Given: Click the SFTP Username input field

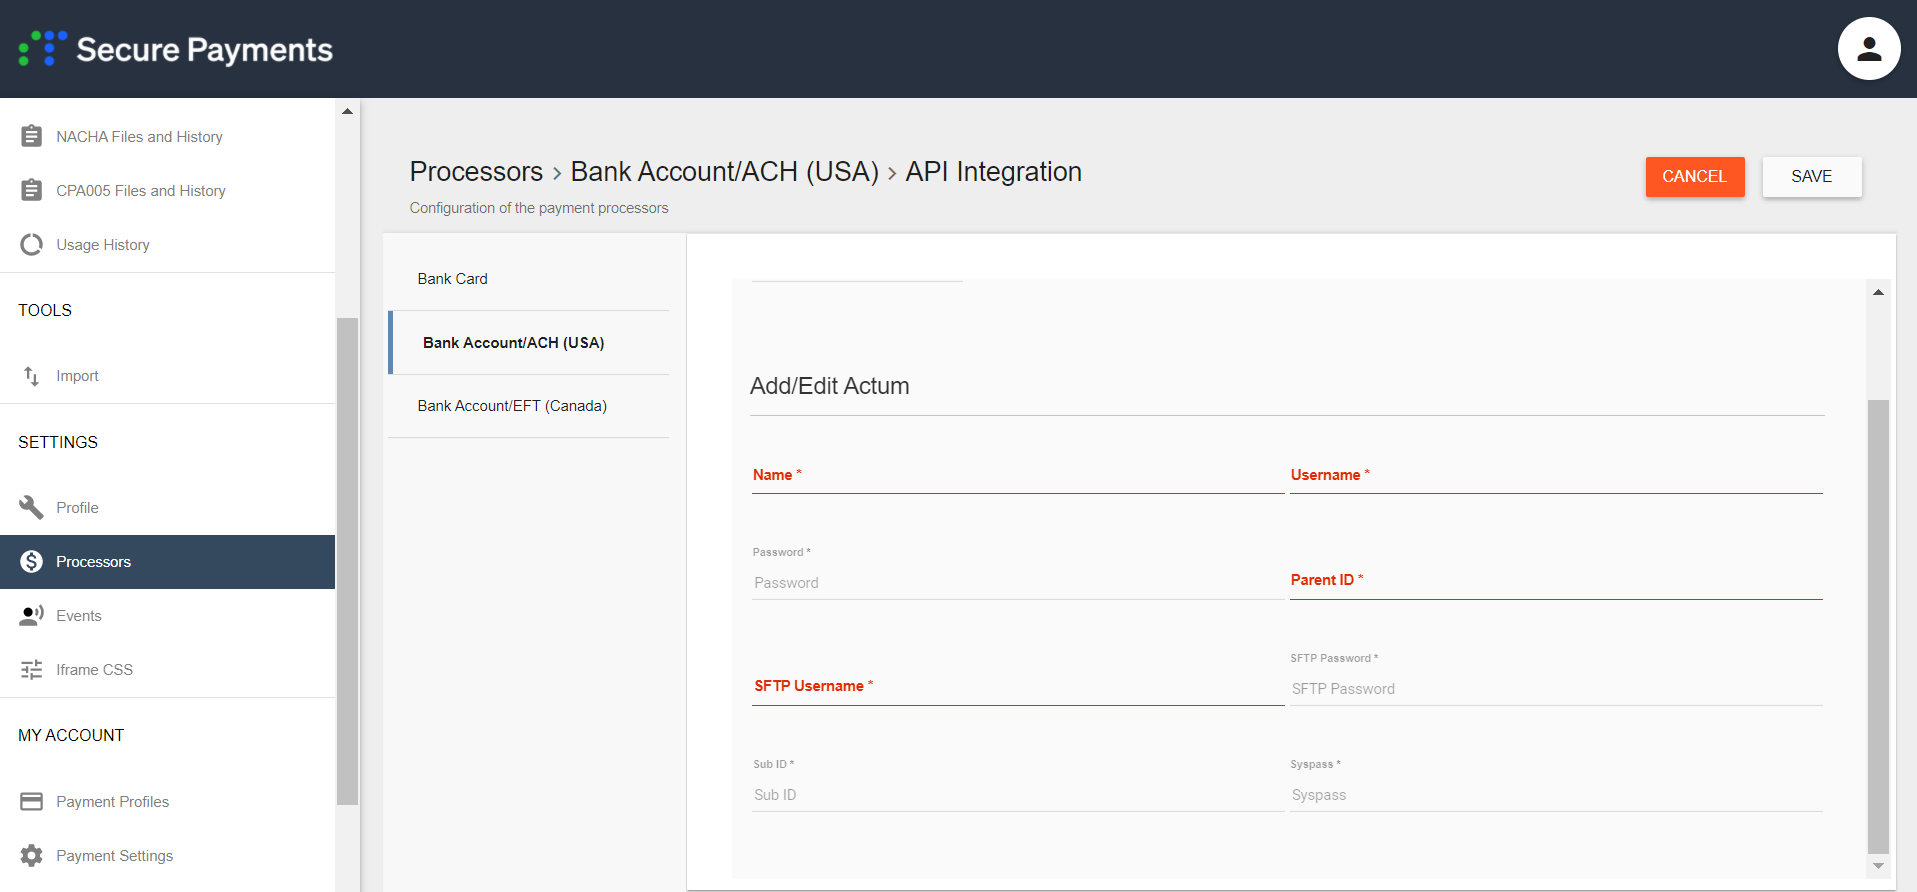Looking at the screenshot, I should click(x=1018, y=687).
